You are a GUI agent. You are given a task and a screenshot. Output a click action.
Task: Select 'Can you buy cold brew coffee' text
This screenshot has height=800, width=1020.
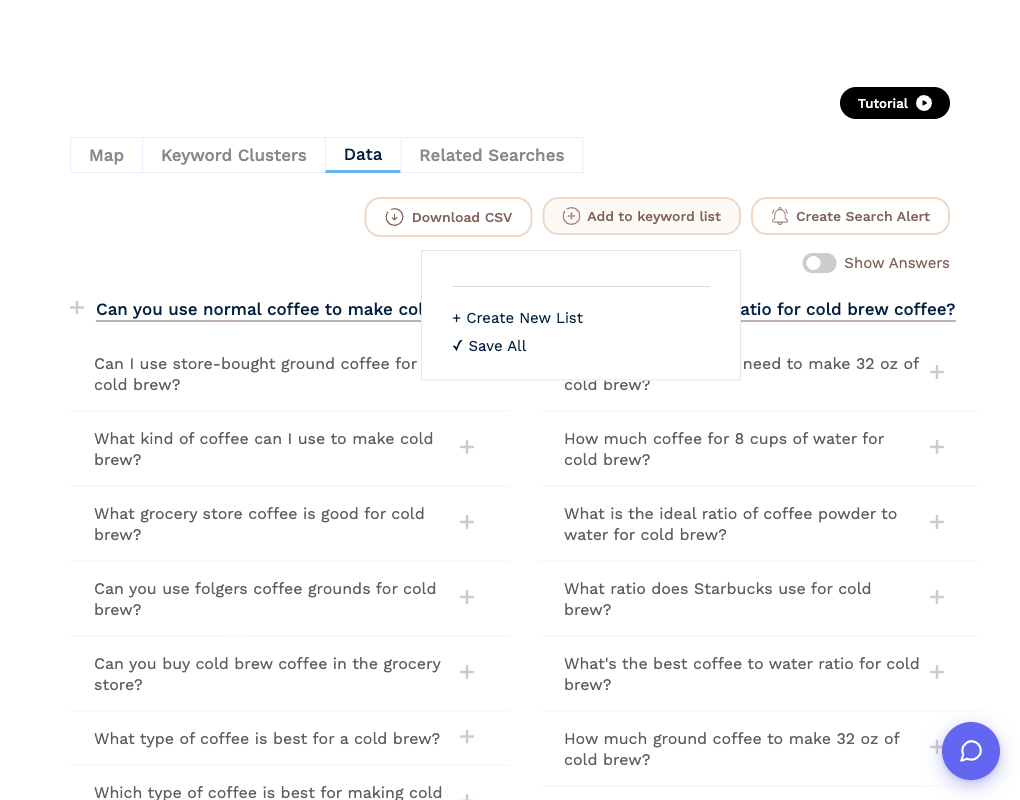pyautogui.click(x=267, y=674)
